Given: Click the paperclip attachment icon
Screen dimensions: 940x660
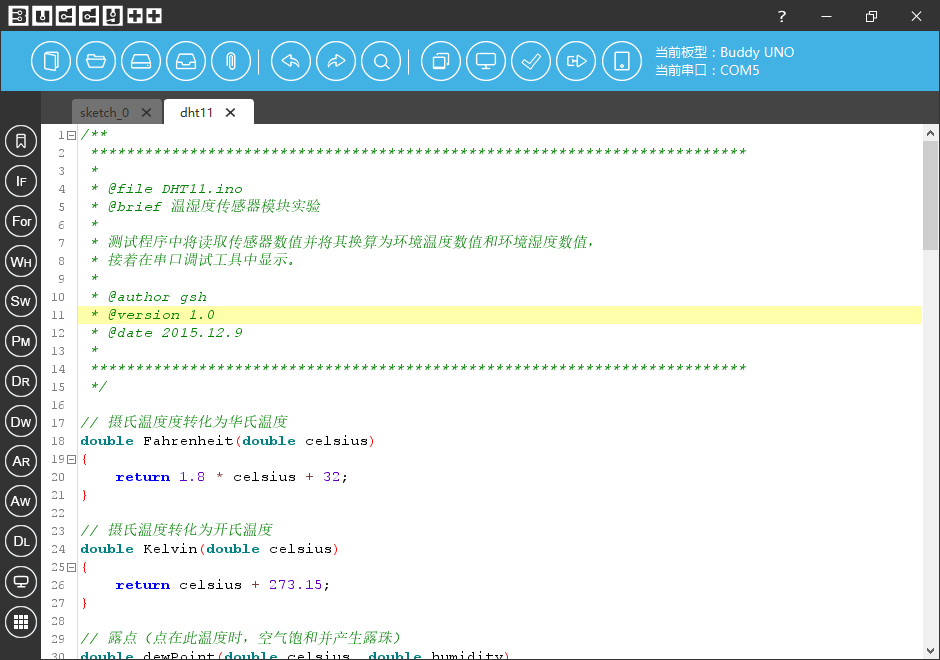Looking at the screenshot, I should coord(231,61).
